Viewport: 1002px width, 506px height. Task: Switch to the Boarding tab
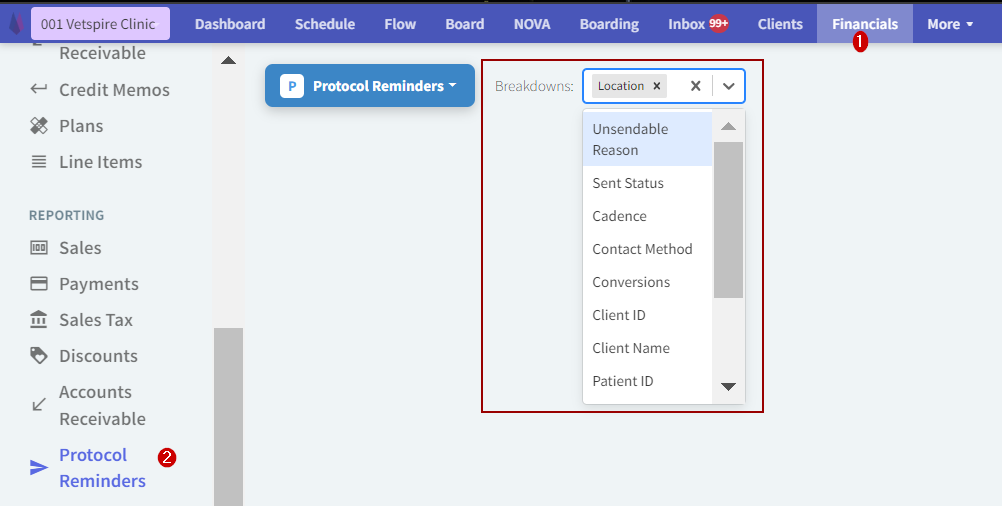[x=609, y=24]
